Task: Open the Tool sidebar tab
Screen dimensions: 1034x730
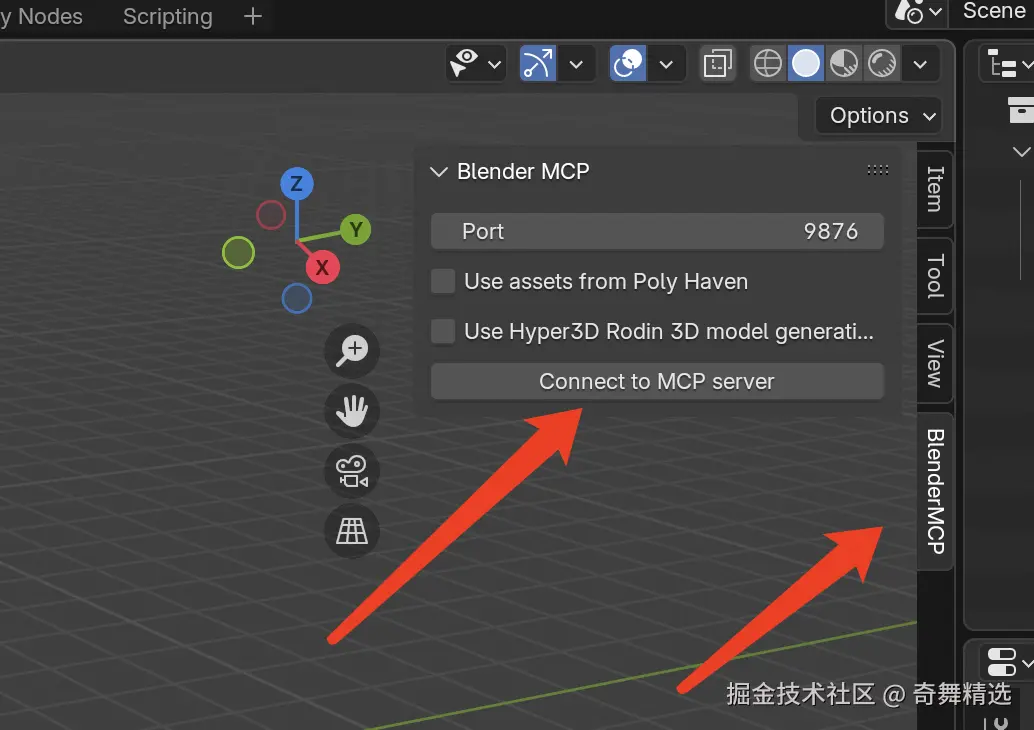Action: (x=935, y=276)
